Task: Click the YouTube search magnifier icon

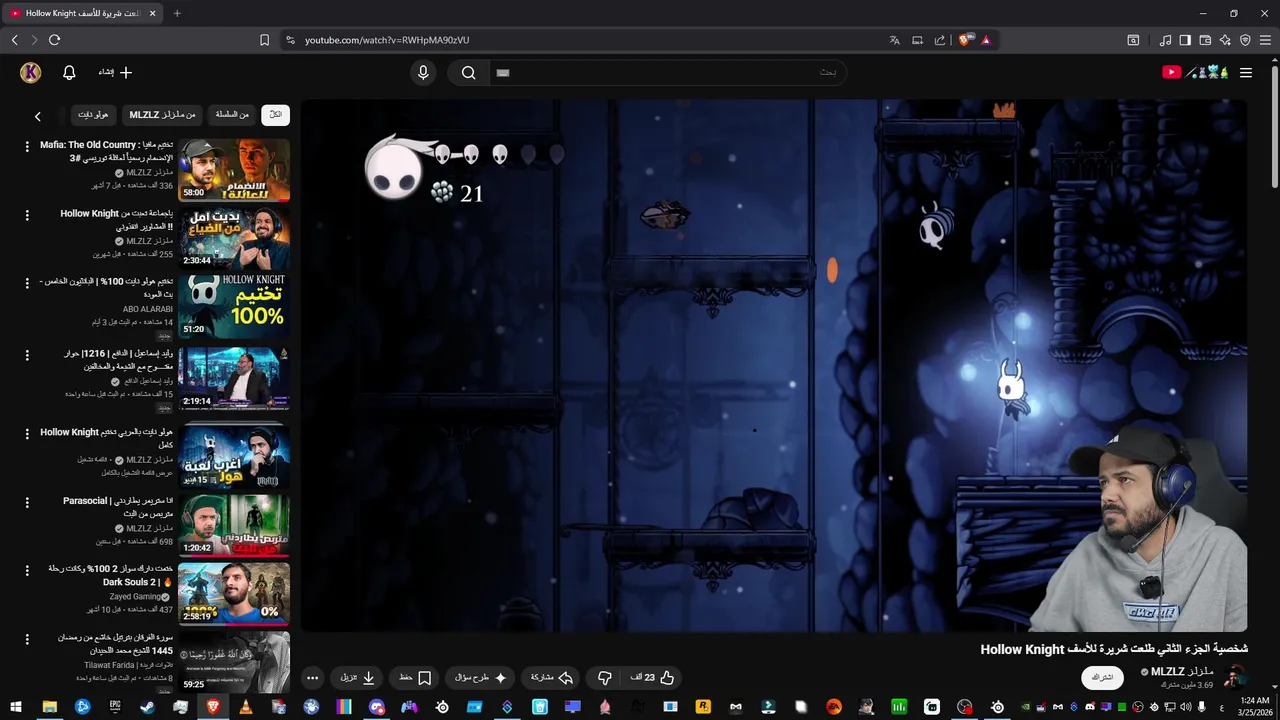Action: [468, 72]
